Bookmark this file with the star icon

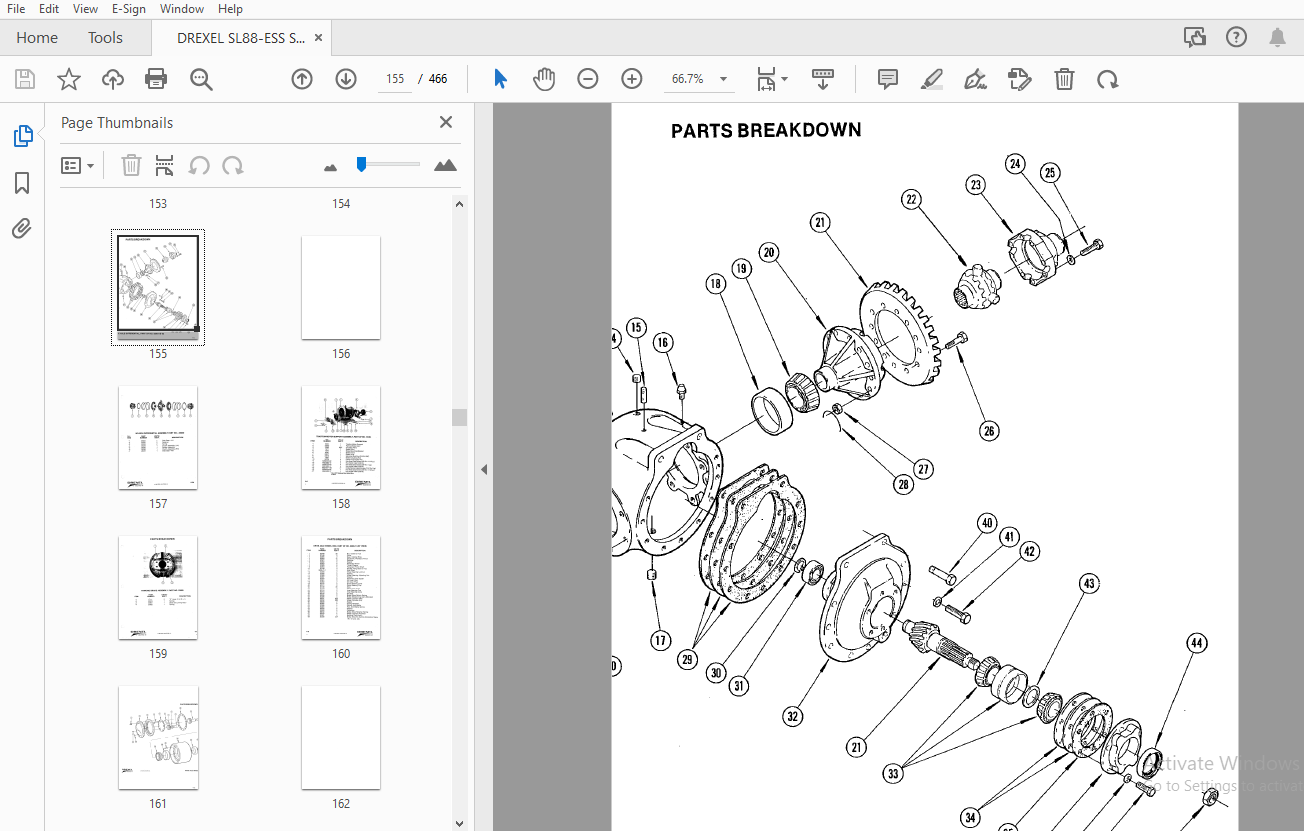(x=69, y=79)
